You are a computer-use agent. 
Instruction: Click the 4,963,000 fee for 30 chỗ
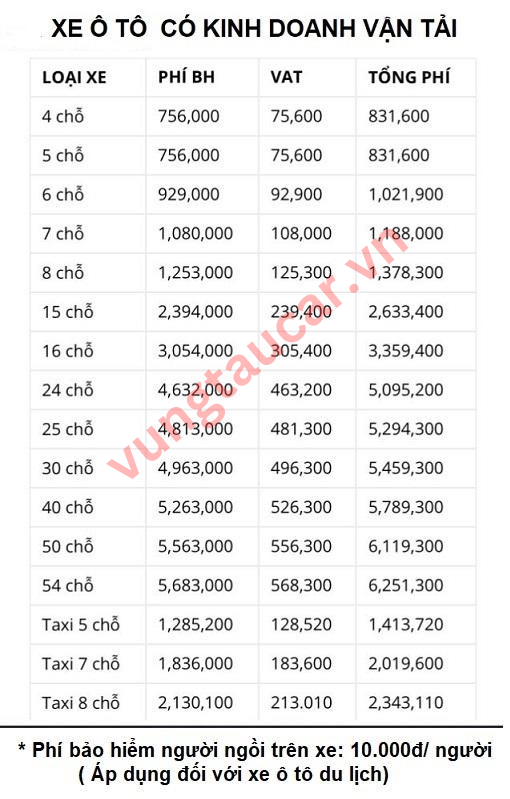[195, 468]
